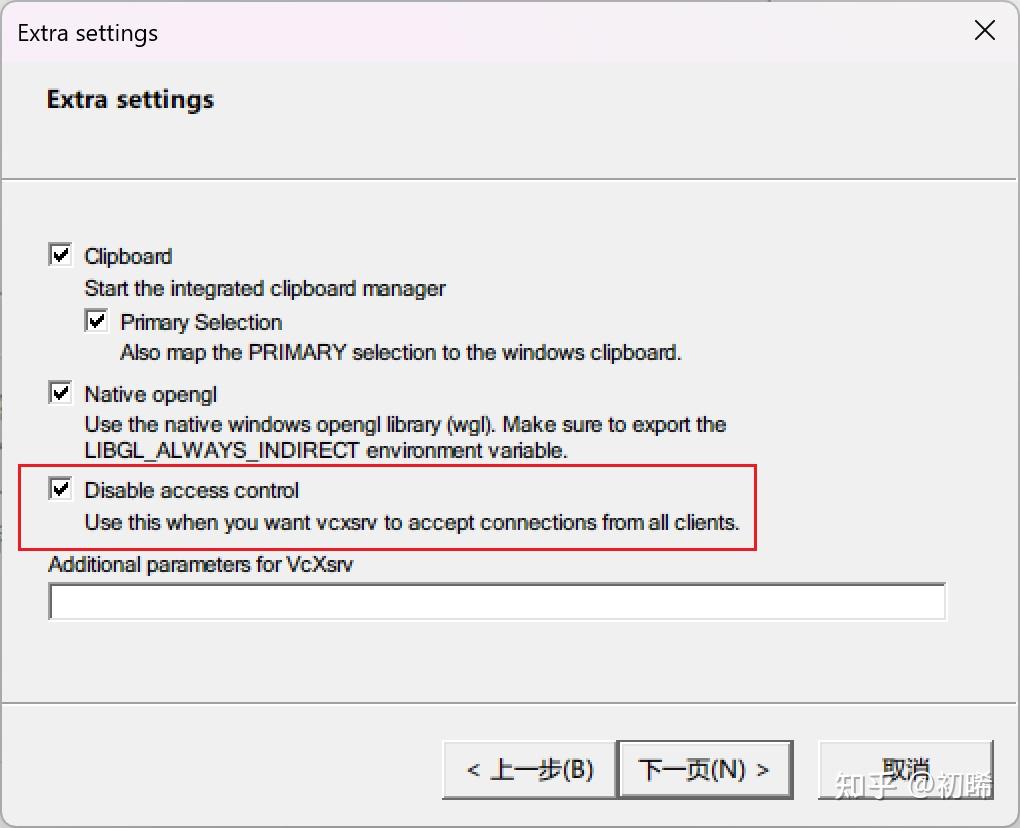Click the 上一步(B) back button
This screenshot has width=1020, height=828.
529,769
